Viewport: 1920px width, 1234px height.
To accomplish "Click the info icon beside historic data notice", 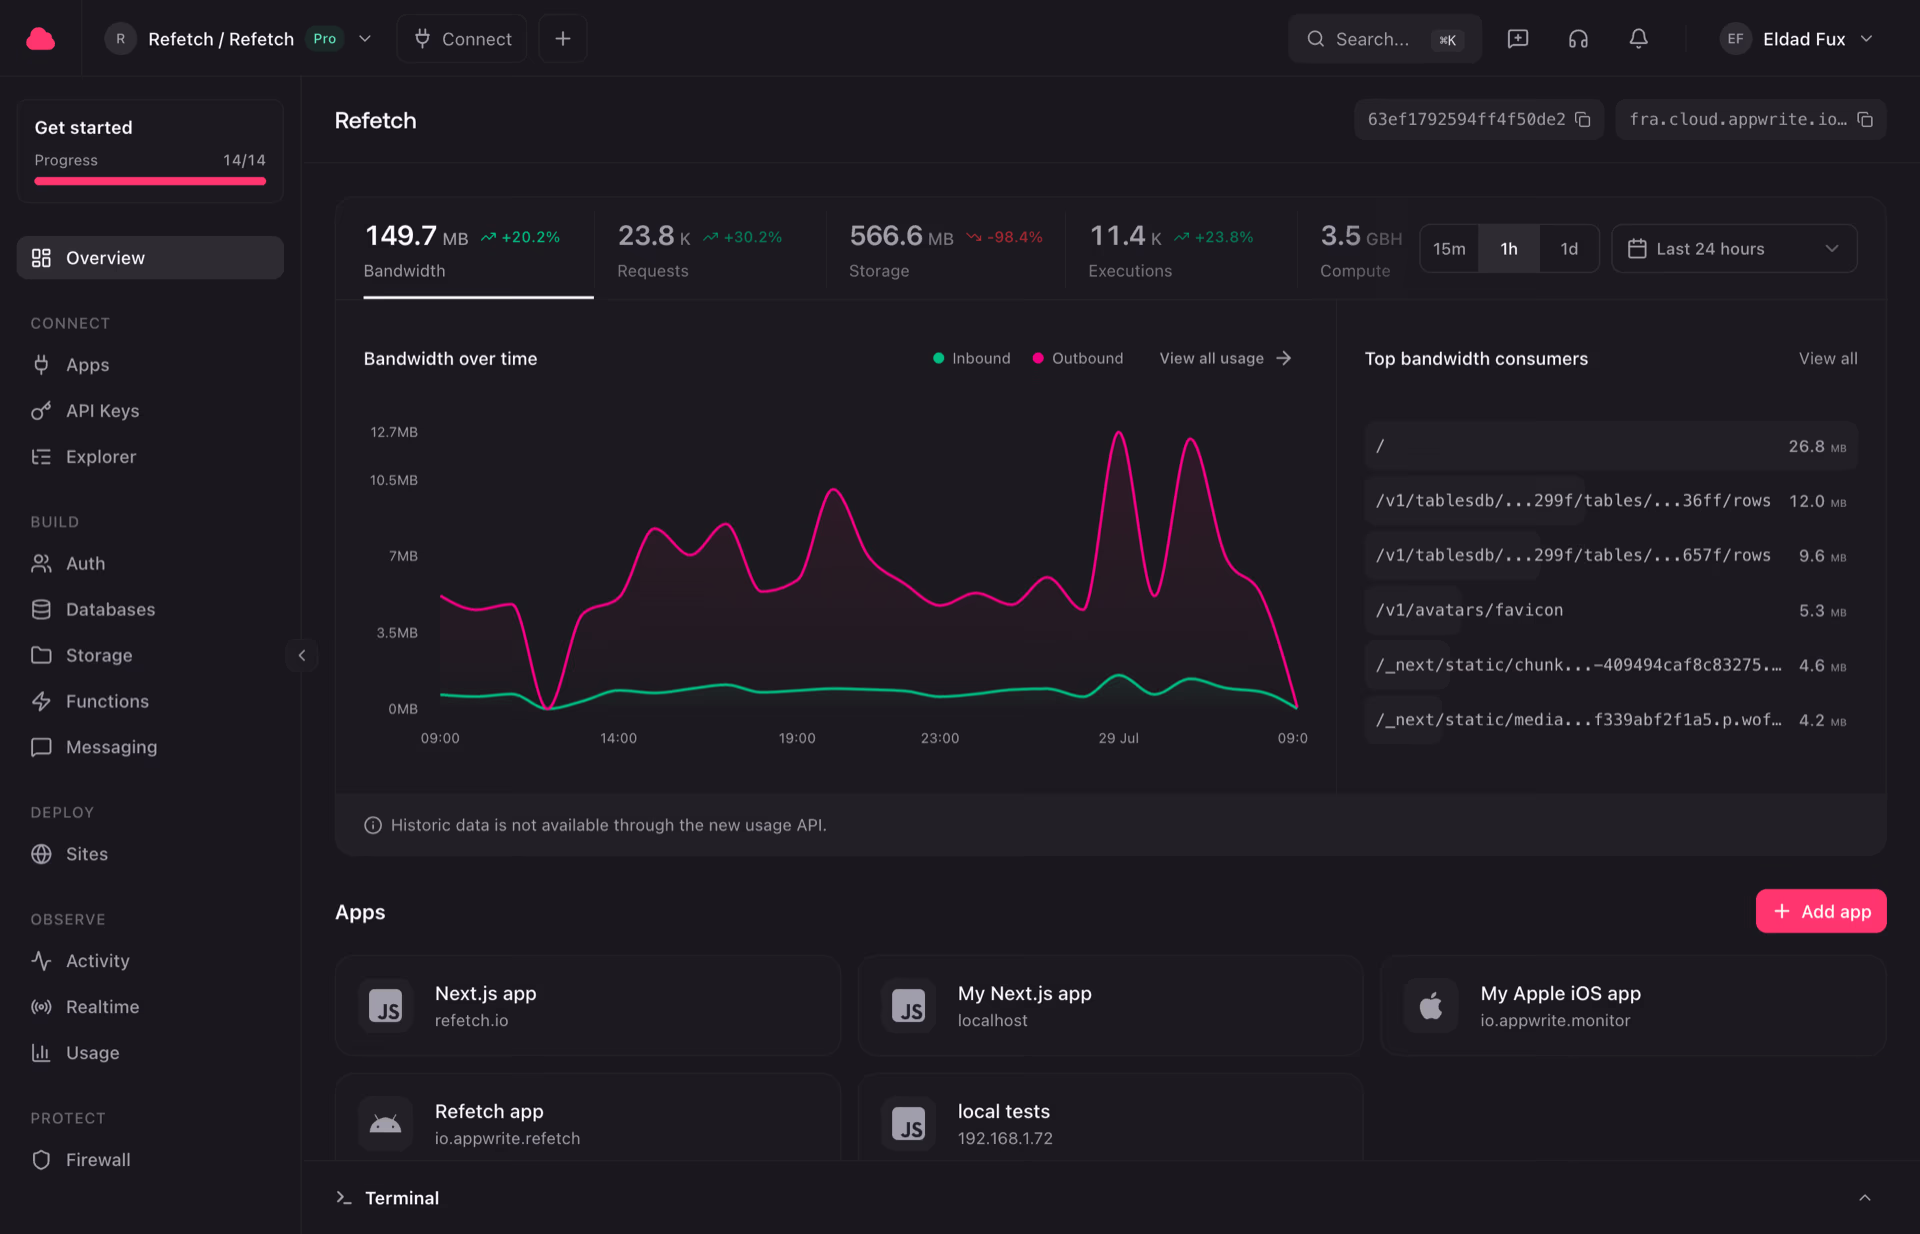I will 373,825.
